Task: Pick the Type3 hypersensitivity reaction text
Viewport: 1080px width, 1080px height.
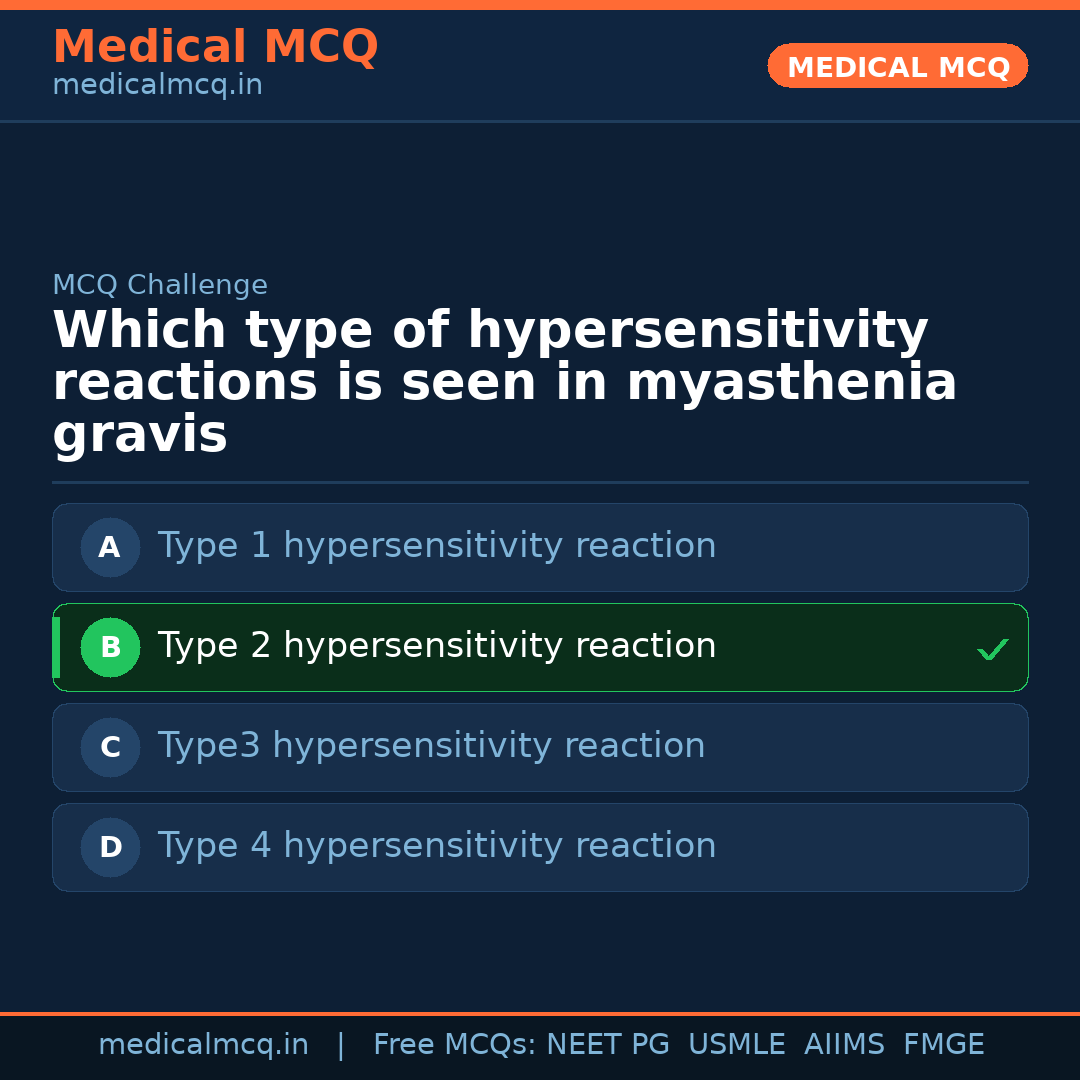Action: click(x=431, y=746)
